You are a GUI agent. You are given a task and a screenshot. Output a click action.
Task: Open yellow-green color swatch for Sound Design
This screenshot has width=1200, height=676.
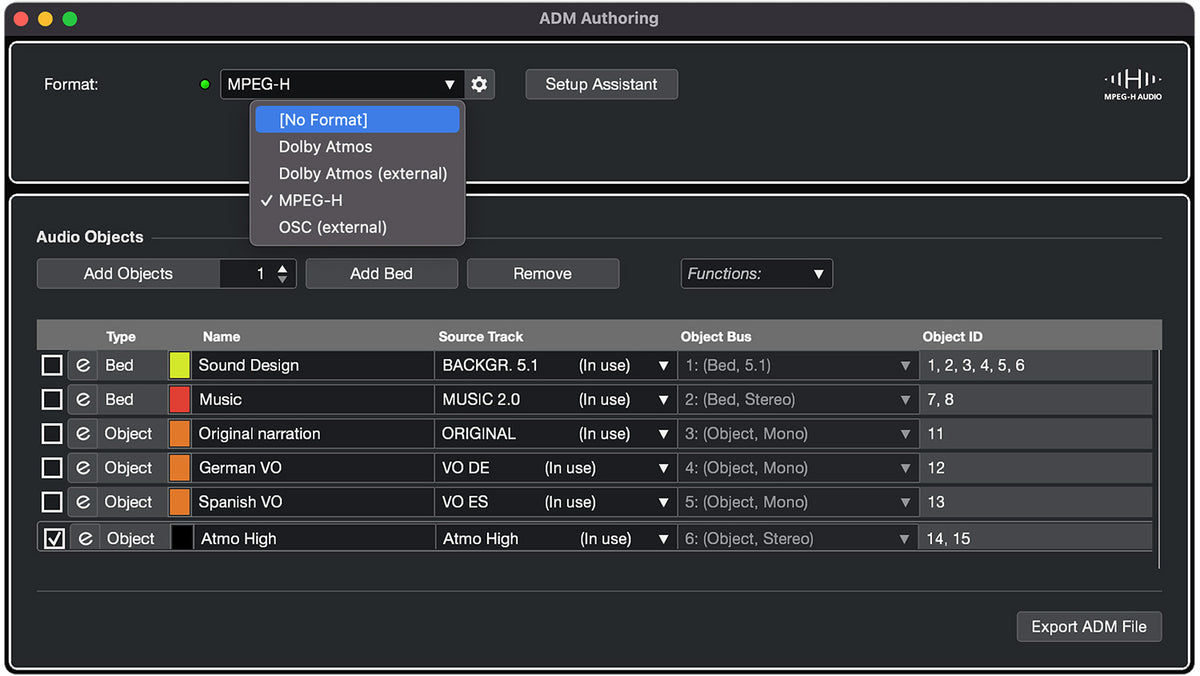click(x=179, y=366)
